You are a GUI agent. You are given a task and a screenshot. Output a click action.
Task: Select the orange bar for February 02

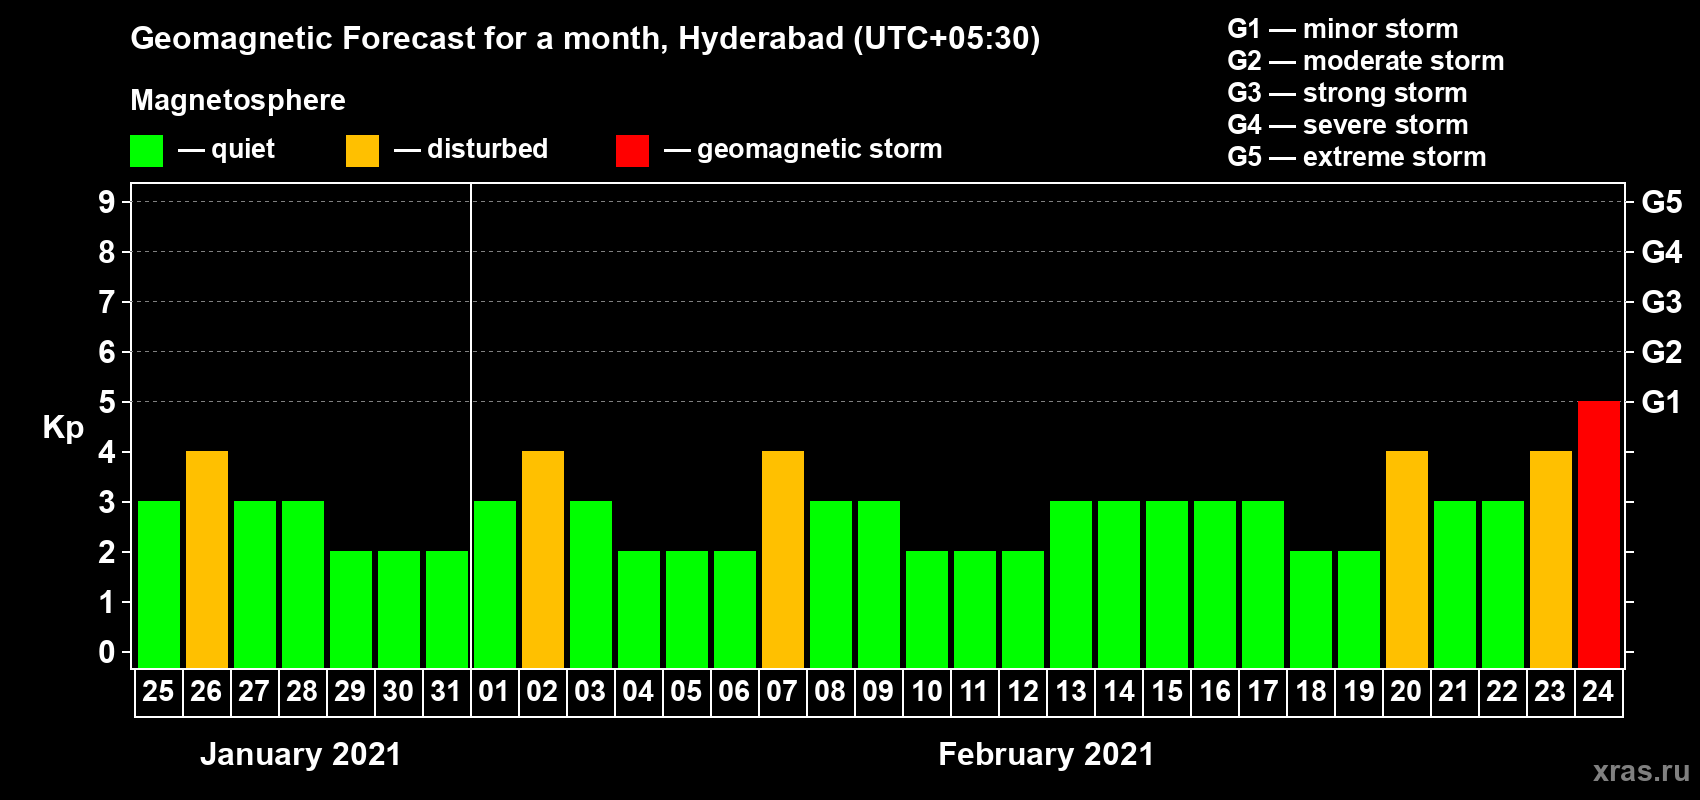543,559
